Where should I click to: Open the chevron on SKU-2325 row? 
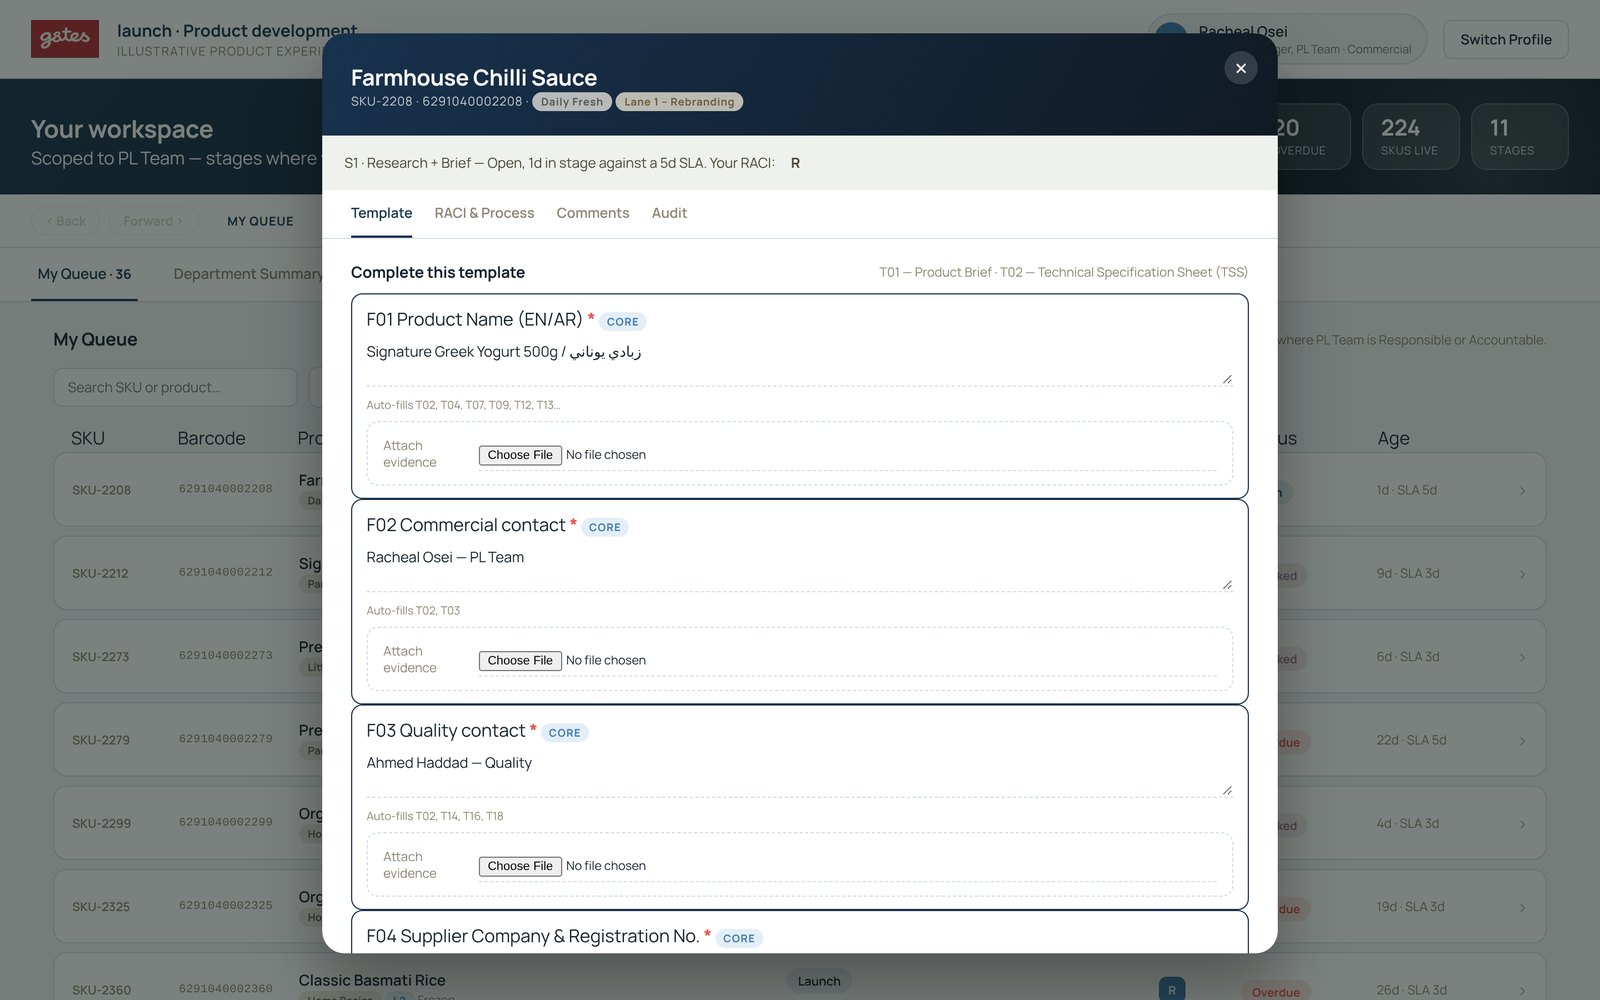click(1522, 907)
